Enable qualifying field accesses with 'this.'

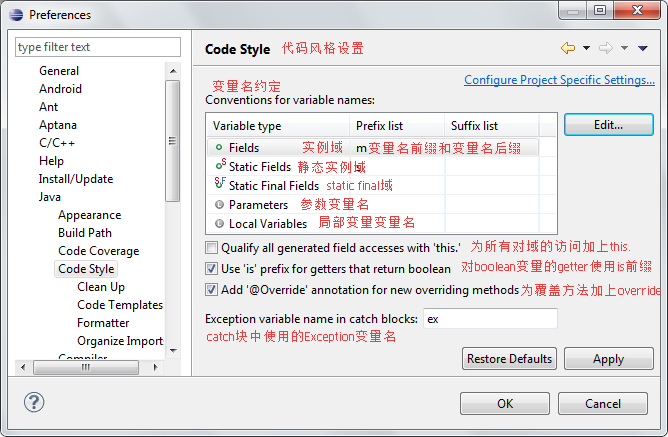[211, 248]
